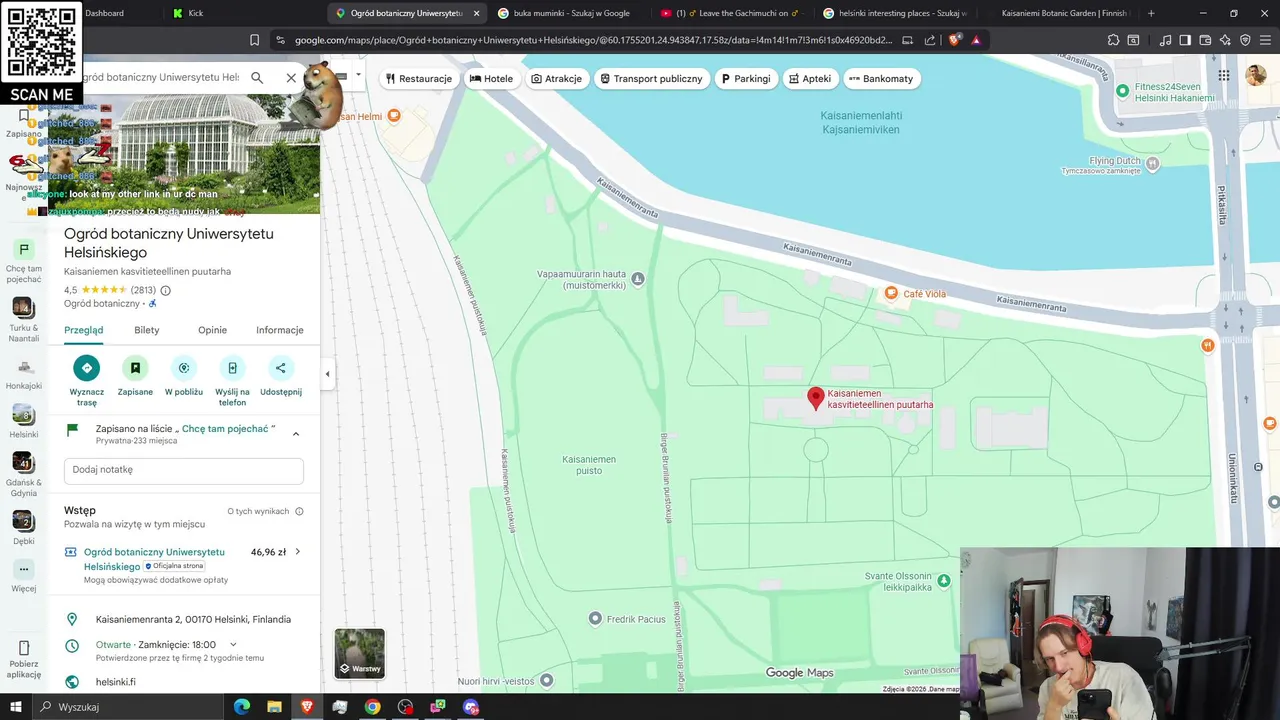Open the 'O tych wynikach' info link

tap(265, 511)
